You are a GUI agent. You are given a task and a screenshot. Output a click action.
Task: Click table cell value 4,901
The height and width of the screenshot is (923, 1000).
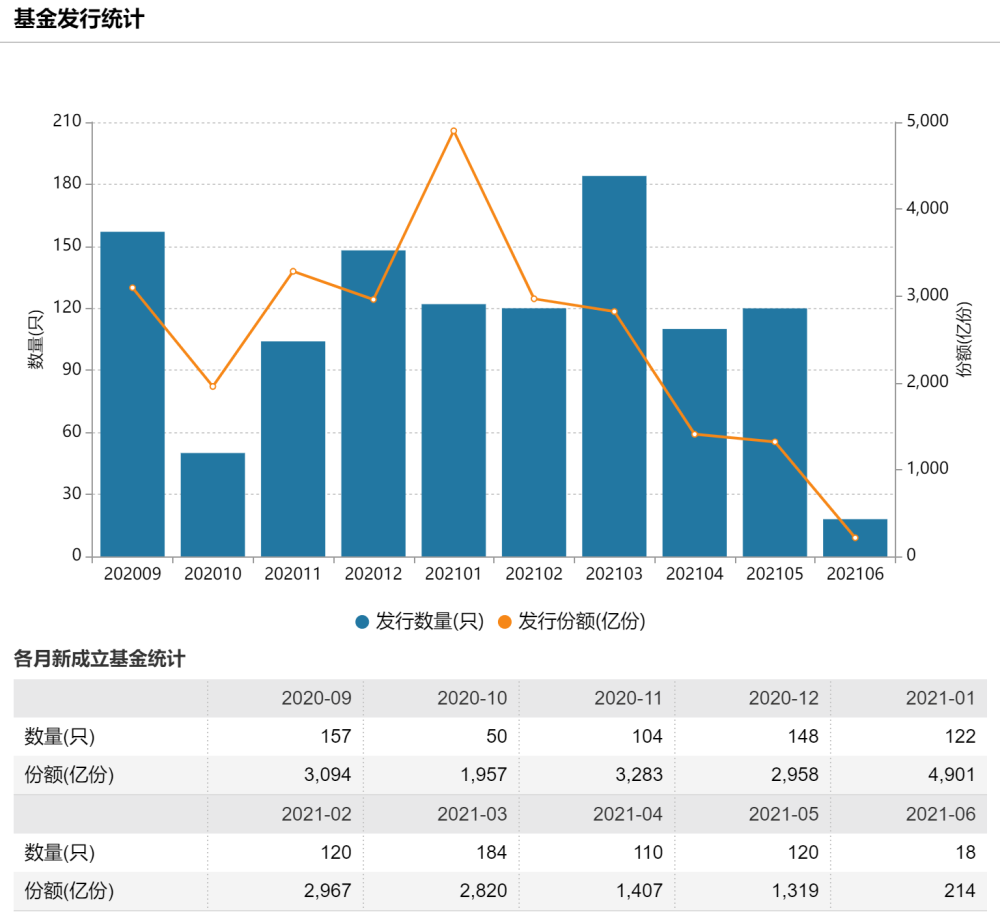click(x=952, y=775)
